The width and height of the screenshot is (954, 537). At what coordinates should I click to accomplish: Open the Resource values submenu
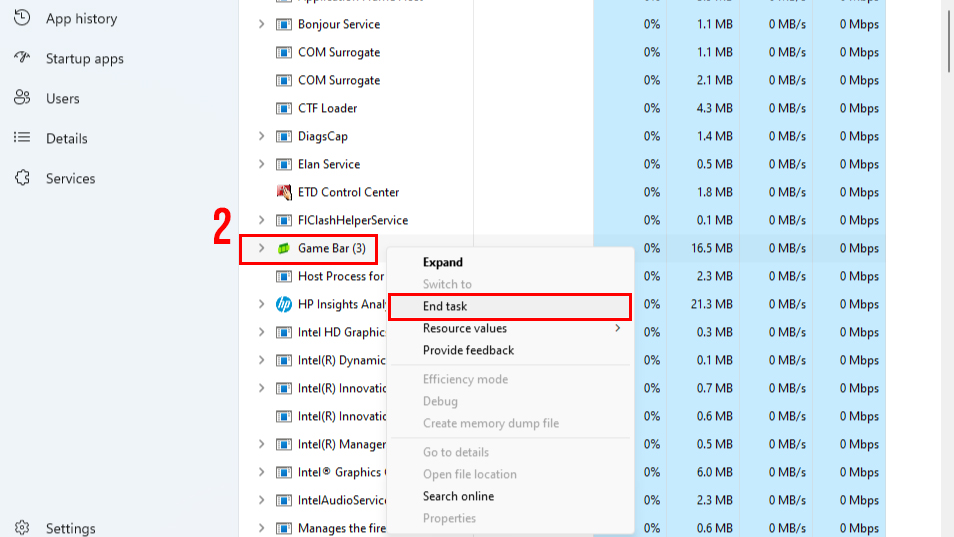tap(465, 328)
